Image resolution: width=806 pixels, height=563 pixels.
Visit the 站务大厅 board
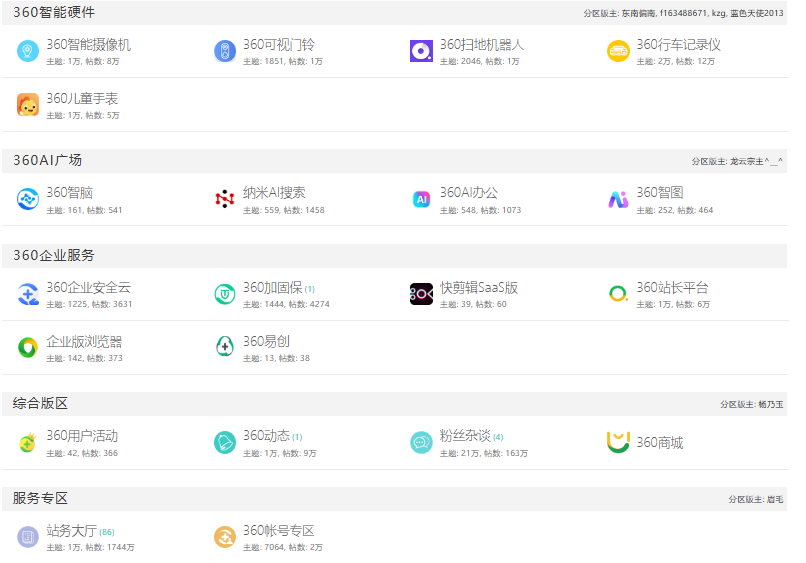click(x=71, y=531)
